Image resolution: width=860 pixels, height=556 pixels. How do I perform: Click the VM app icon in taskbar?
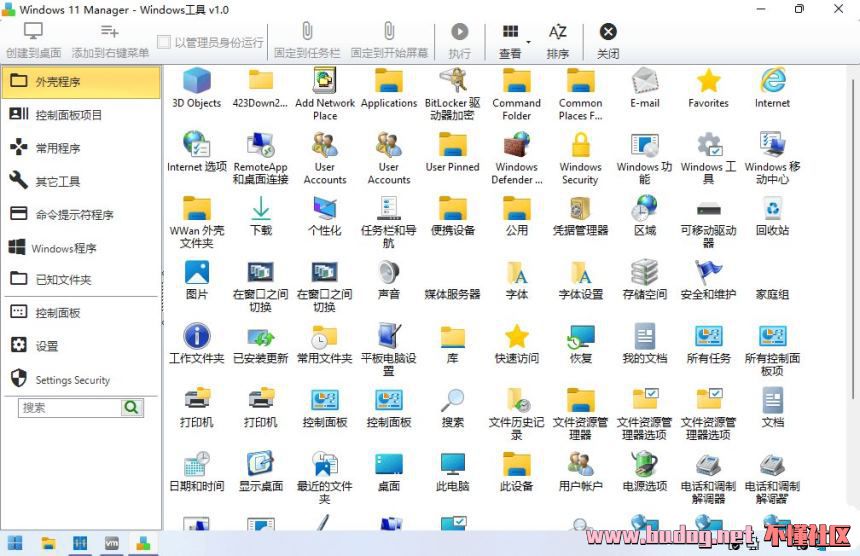tap(111, 543)
